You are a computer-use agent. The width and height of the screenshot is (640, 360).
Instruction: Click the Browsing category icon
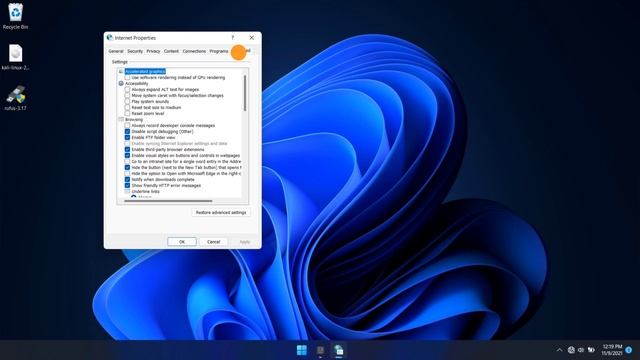121,120
